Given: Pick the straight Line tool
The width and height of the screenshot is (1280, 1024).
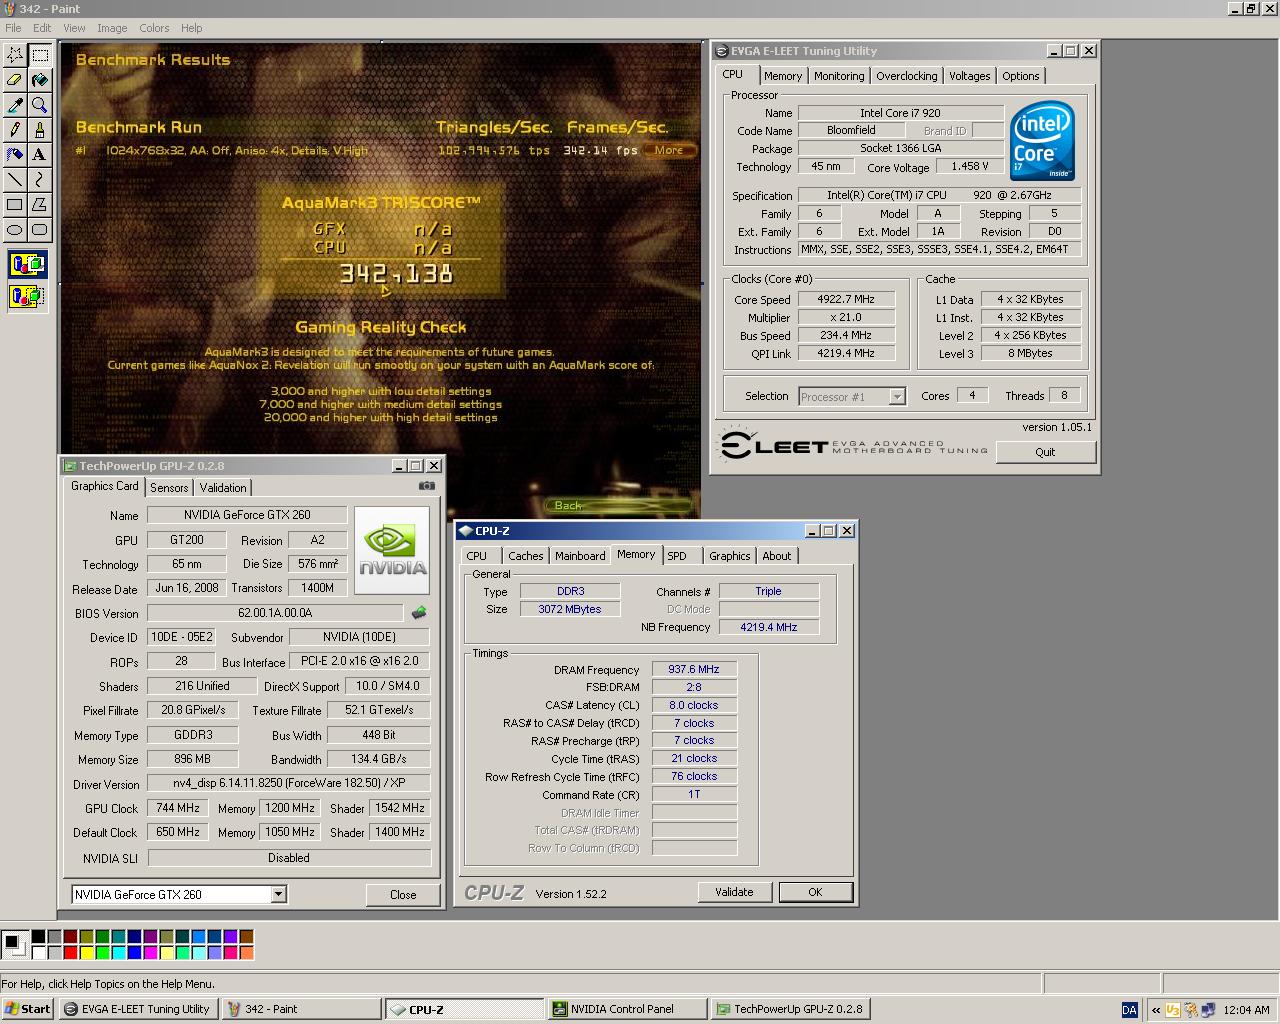Looking at the screenshot, I should click(15, 180).
